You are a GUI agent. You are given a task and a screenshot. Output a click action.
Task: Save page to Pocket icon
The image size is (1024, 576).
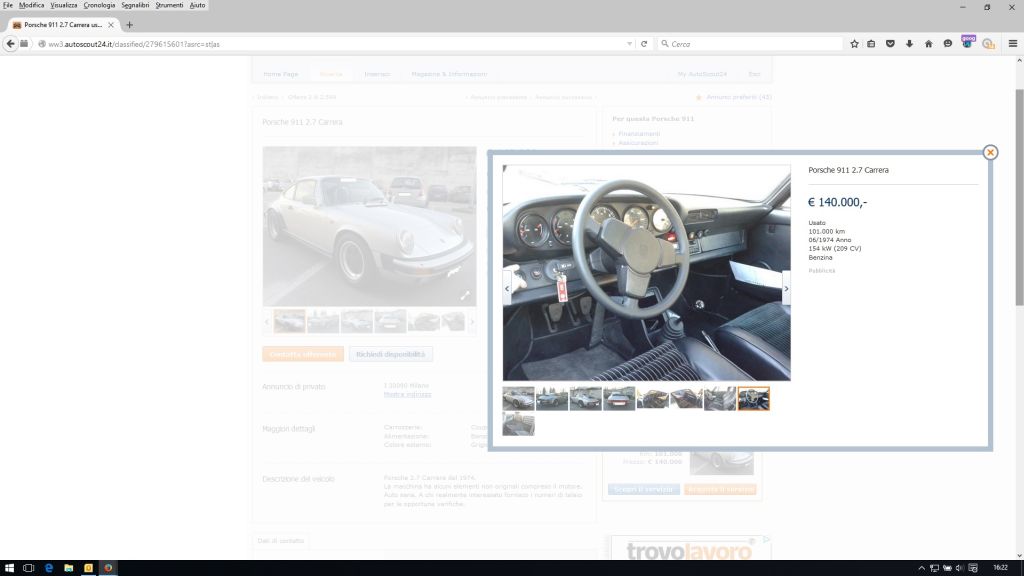click(890, 44)
